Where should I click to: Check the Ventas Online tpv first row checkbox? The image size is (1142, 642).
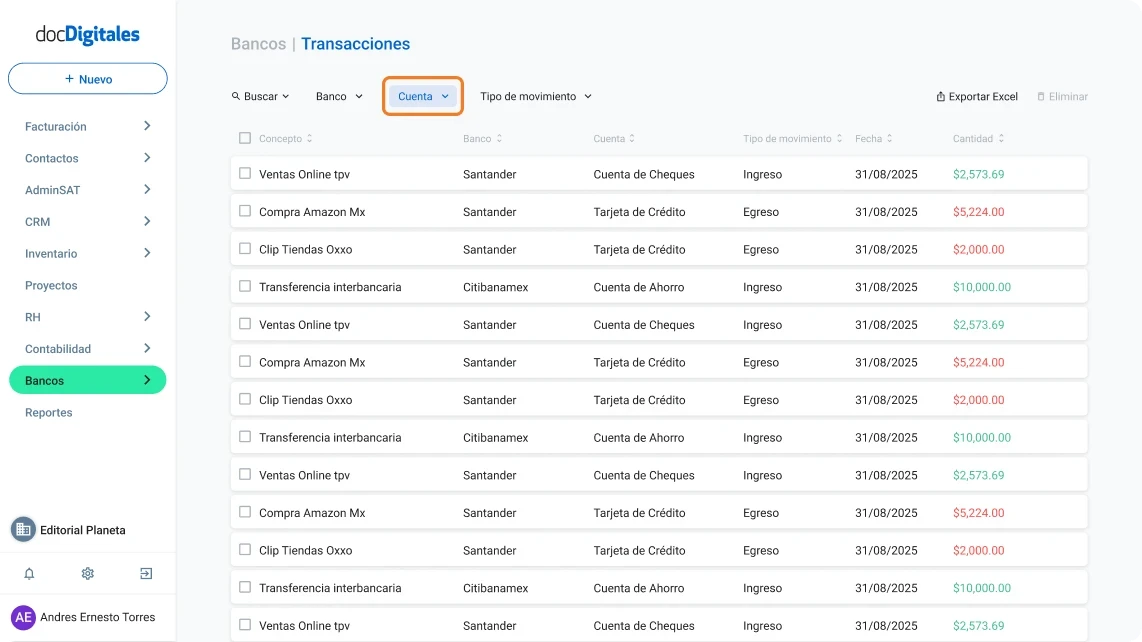[244, 173]
